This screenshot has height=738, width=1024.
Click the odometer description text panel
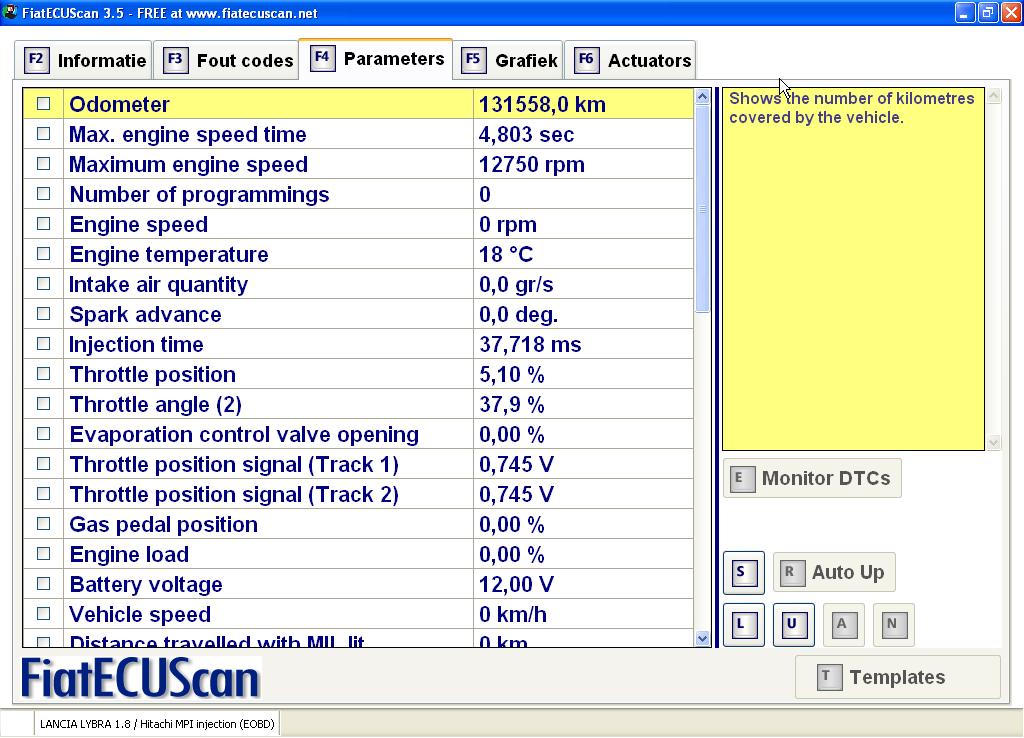[853, 269]
